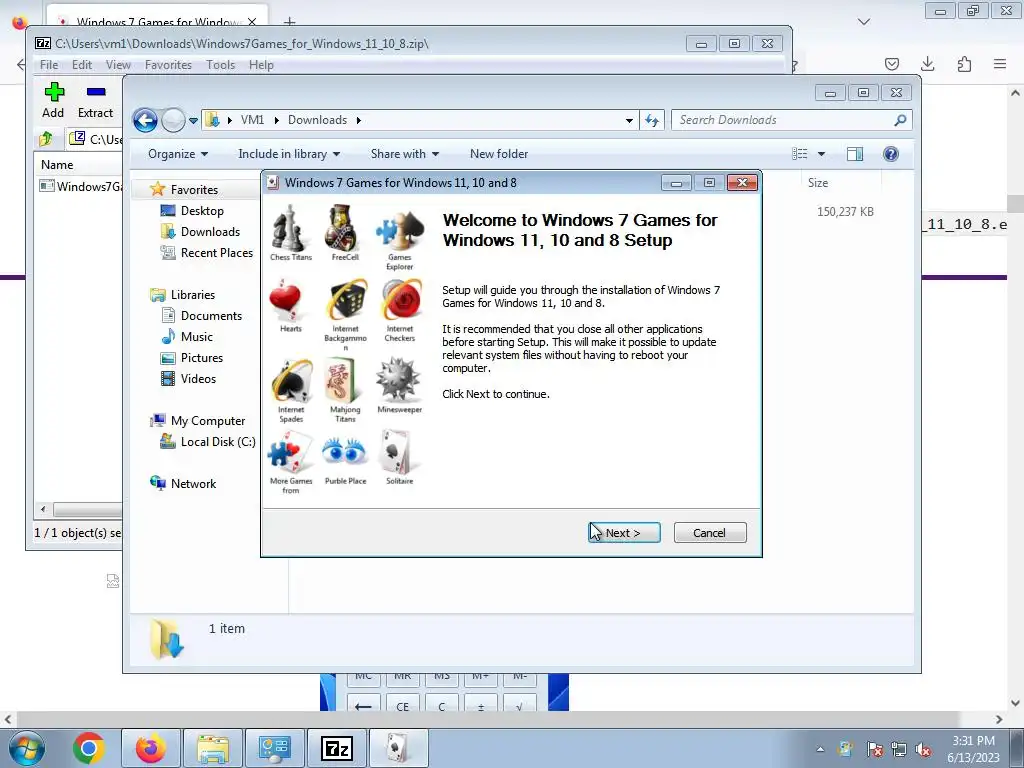The height and width of the screenshot is (768, 1024).
Task: Click Downloads breadcrumb in address bar
Action: coord(317,120)
